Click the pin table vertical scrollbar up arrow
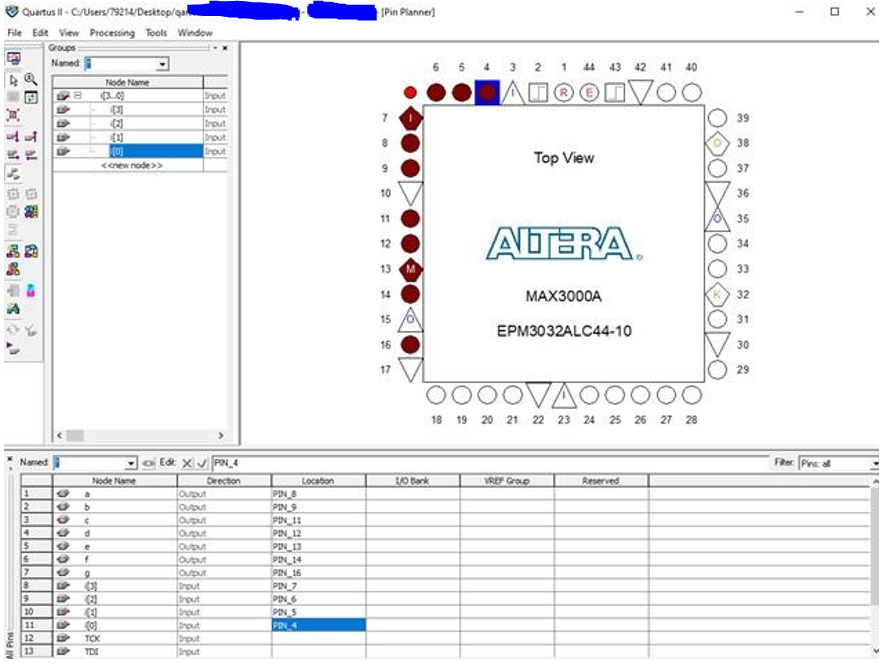The height and width of the screenshot is (670, 886). point(876,481)
